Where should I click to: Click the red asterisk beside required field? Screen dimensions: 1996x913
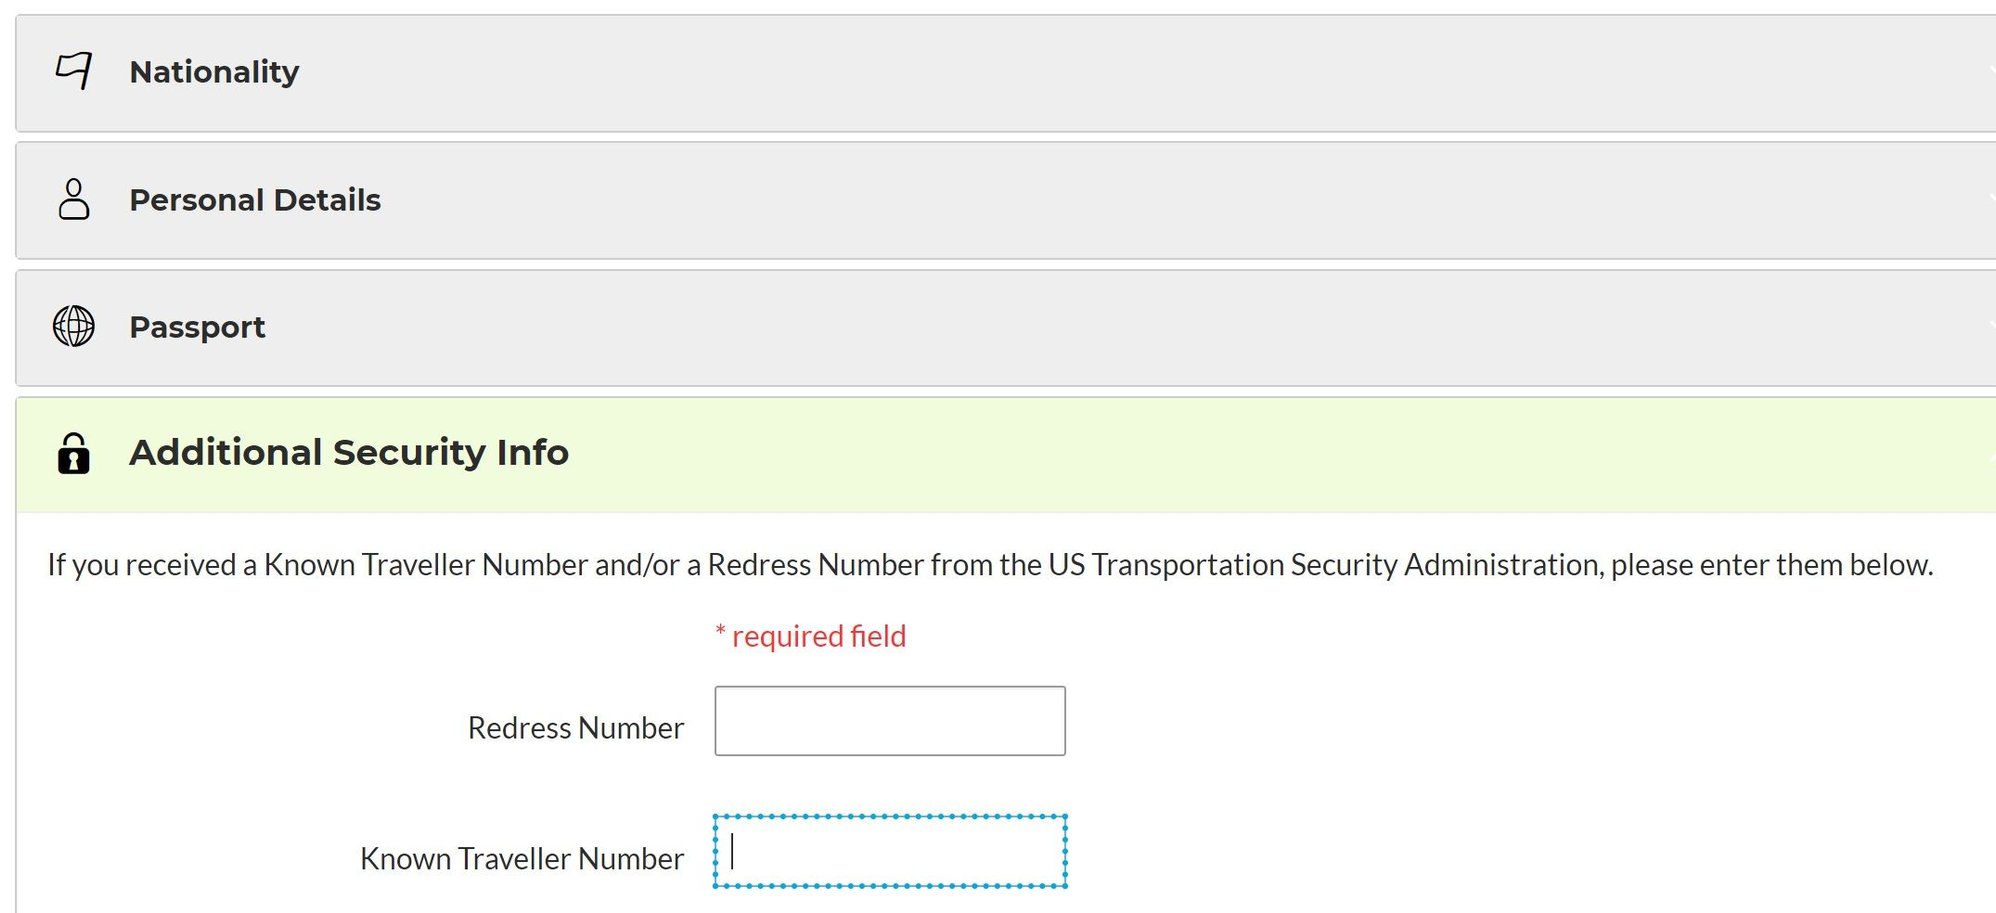click(x=720, y=631)
